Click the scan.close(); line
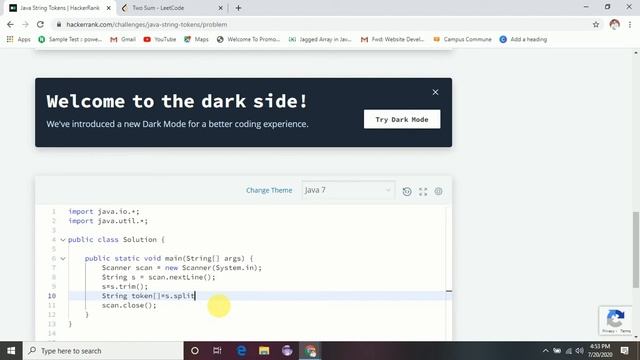This screenshot has width=640, height=360. tap(129, 305)
